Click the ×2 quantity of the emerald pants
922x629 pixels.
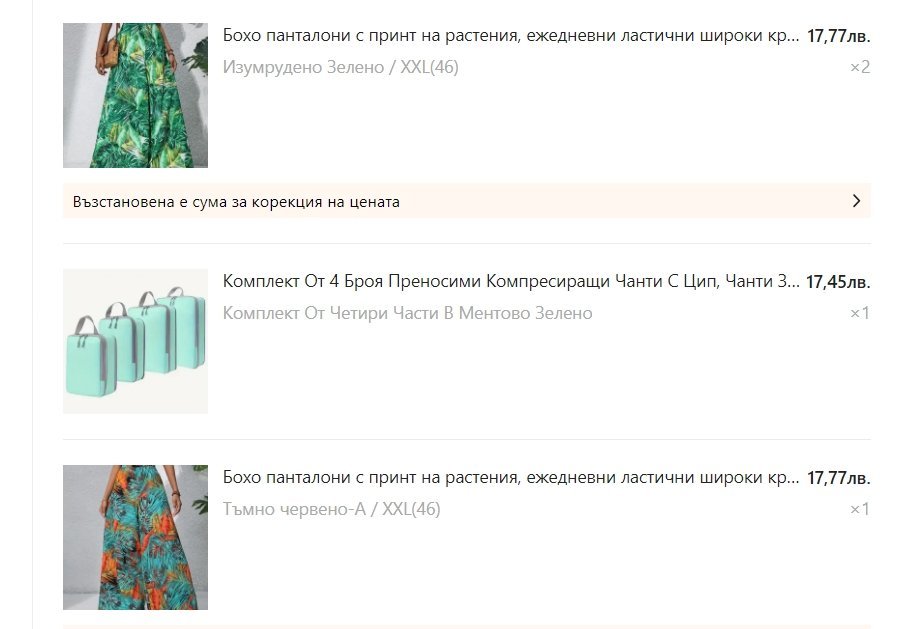click(x=860, y=67)
